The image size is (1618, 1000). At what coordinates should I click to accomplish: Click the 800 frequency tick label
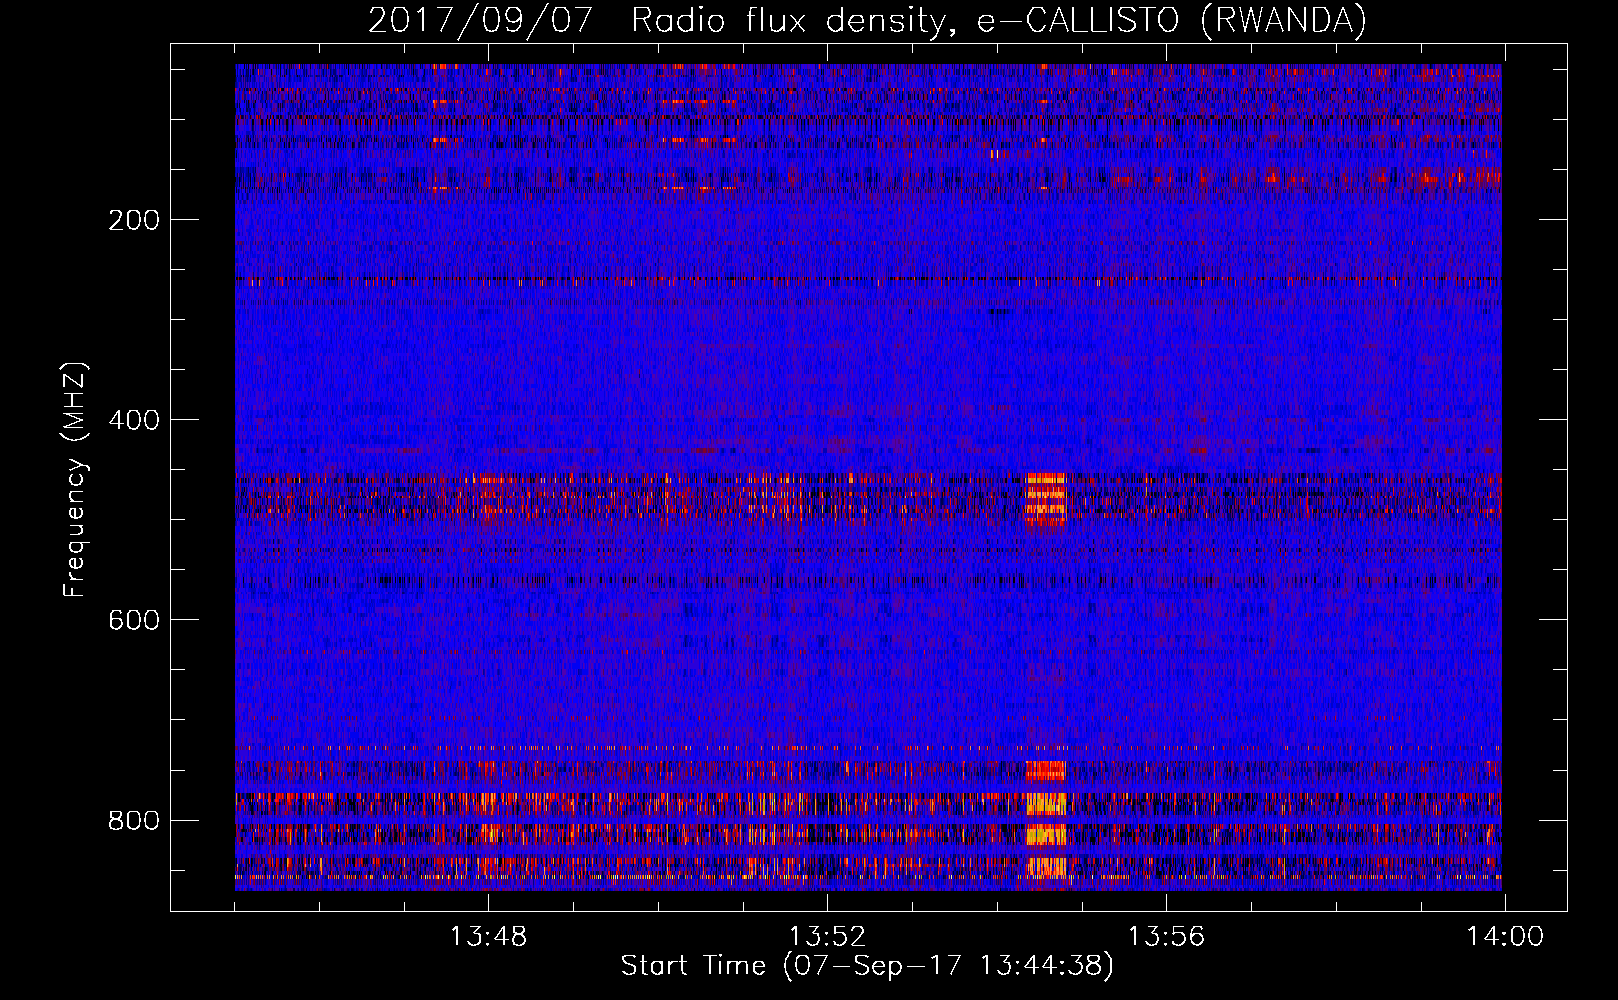click(133, 820)
